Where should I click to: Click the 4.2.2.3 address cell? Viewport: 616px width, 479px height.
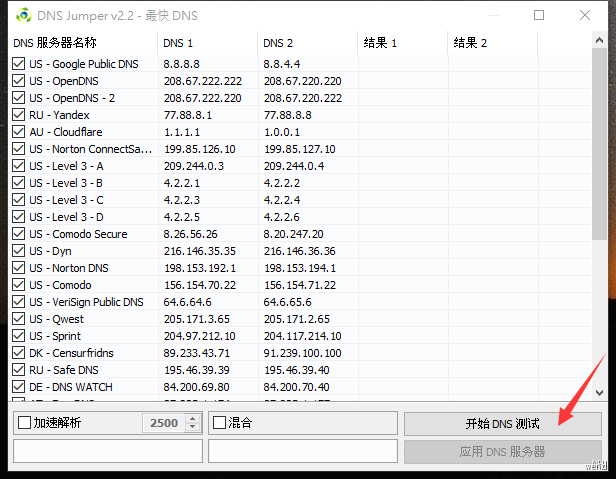tap(182, 200)
